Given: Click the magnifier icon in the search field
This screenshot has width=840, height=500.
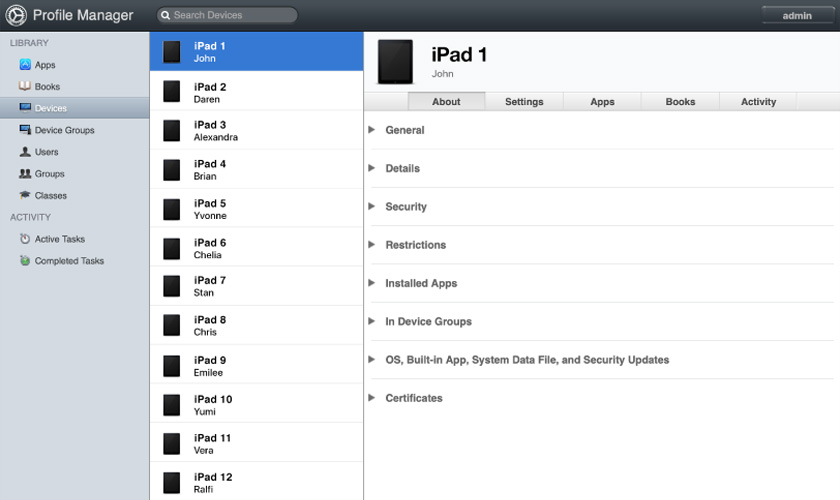Looking at the screenshot, I should click(166, 15).
